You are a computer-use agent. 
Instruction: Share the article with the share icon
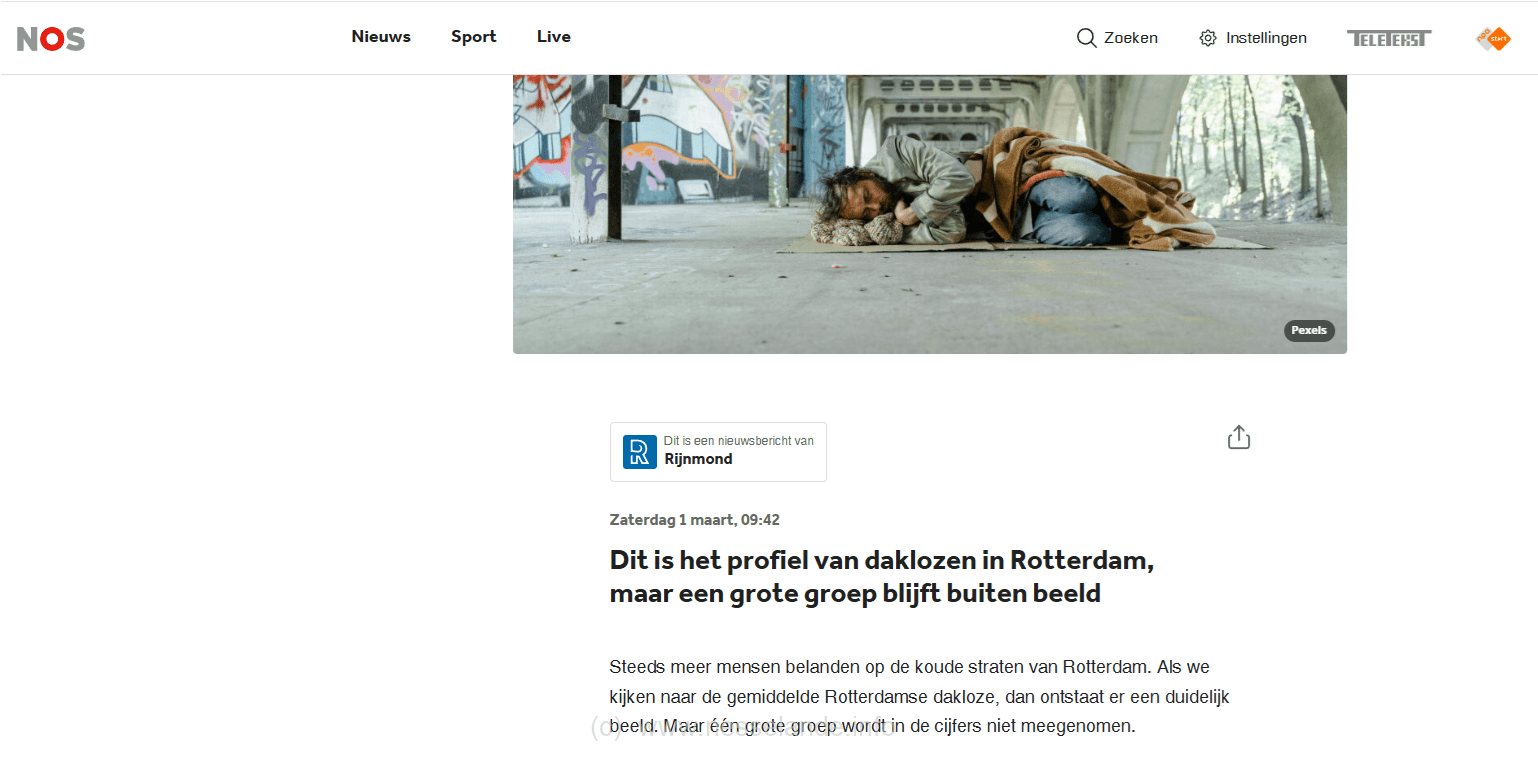coord(1239,437)
